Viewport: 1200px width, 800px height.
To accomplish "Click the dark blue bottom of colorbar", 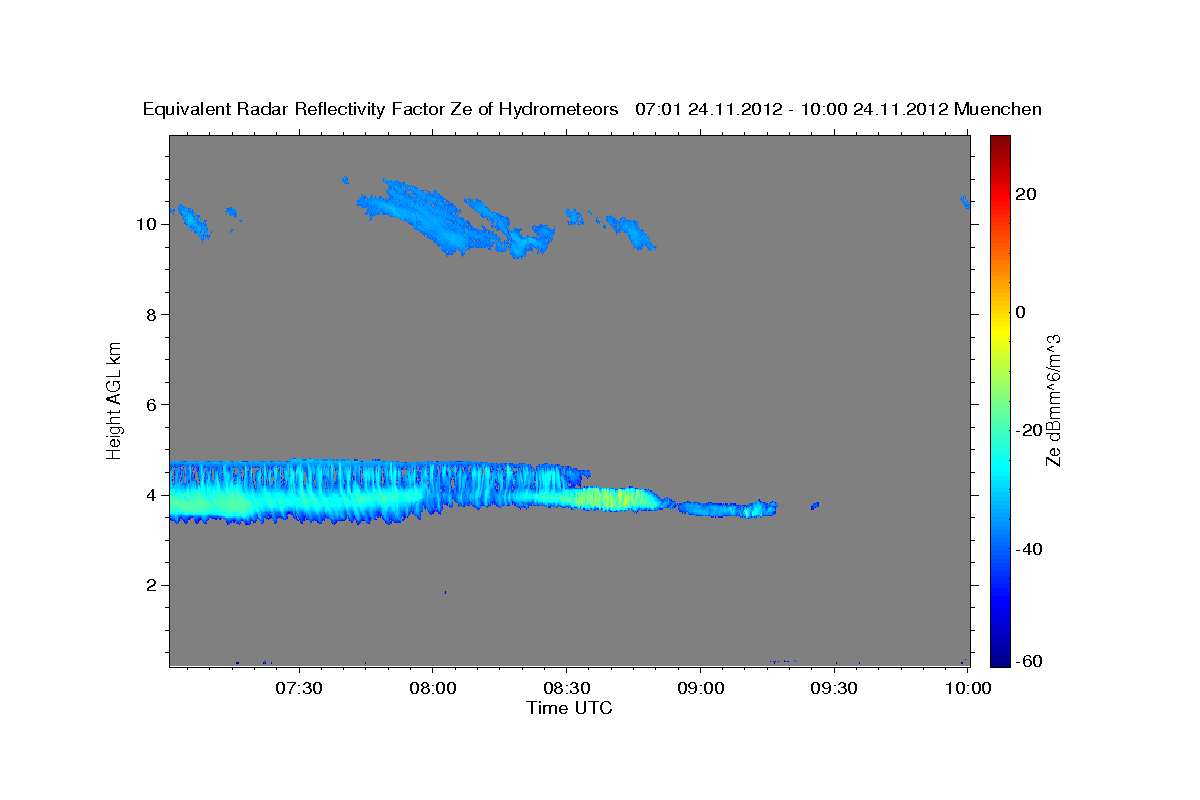I will pos(999,658).
